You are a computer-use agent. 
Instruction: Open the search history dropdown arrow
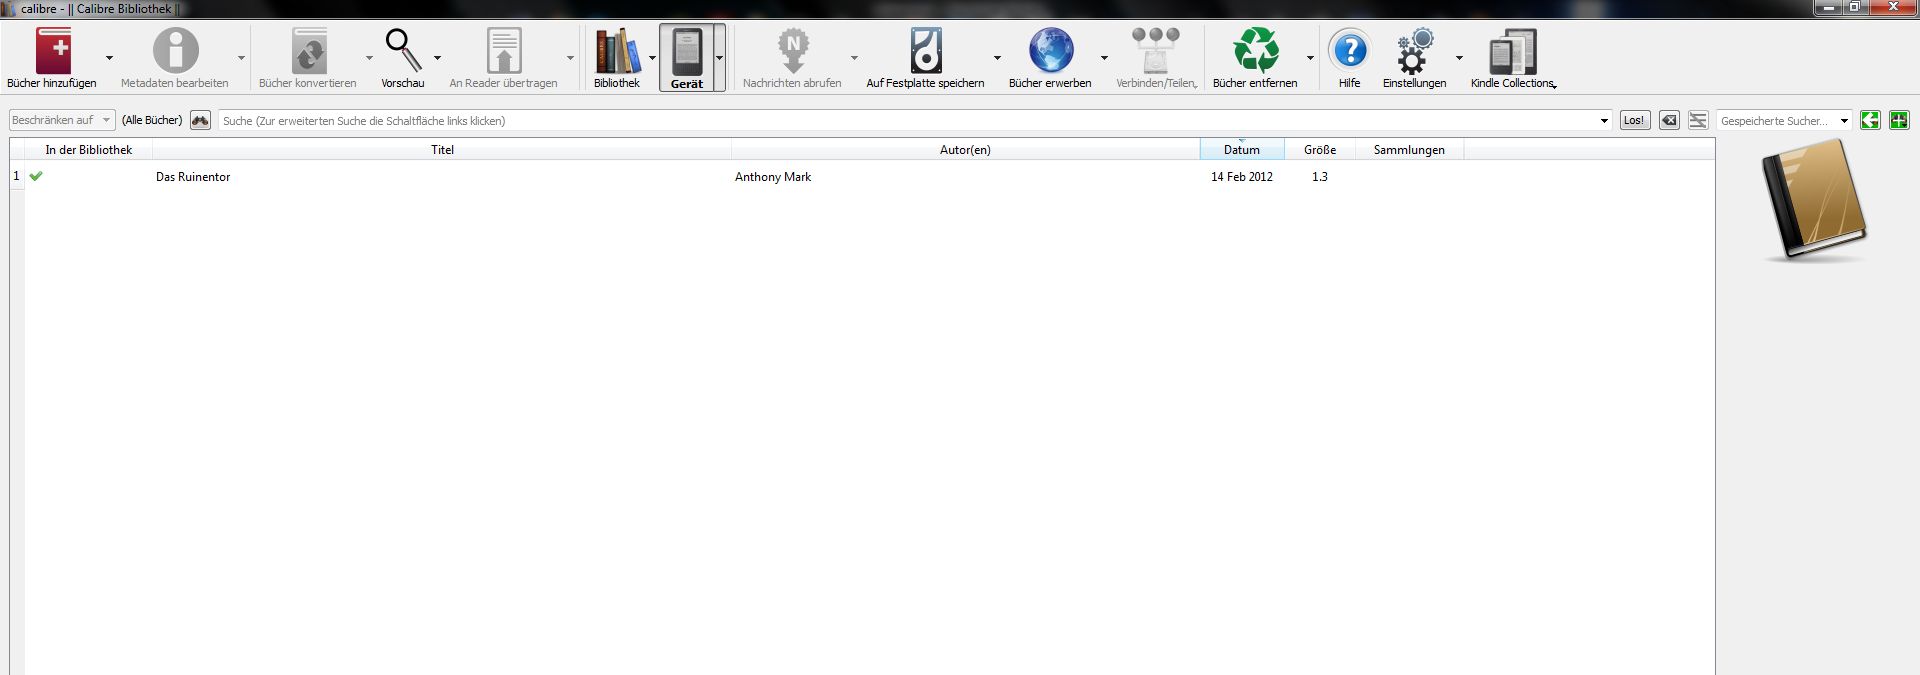coord(1605,121)
